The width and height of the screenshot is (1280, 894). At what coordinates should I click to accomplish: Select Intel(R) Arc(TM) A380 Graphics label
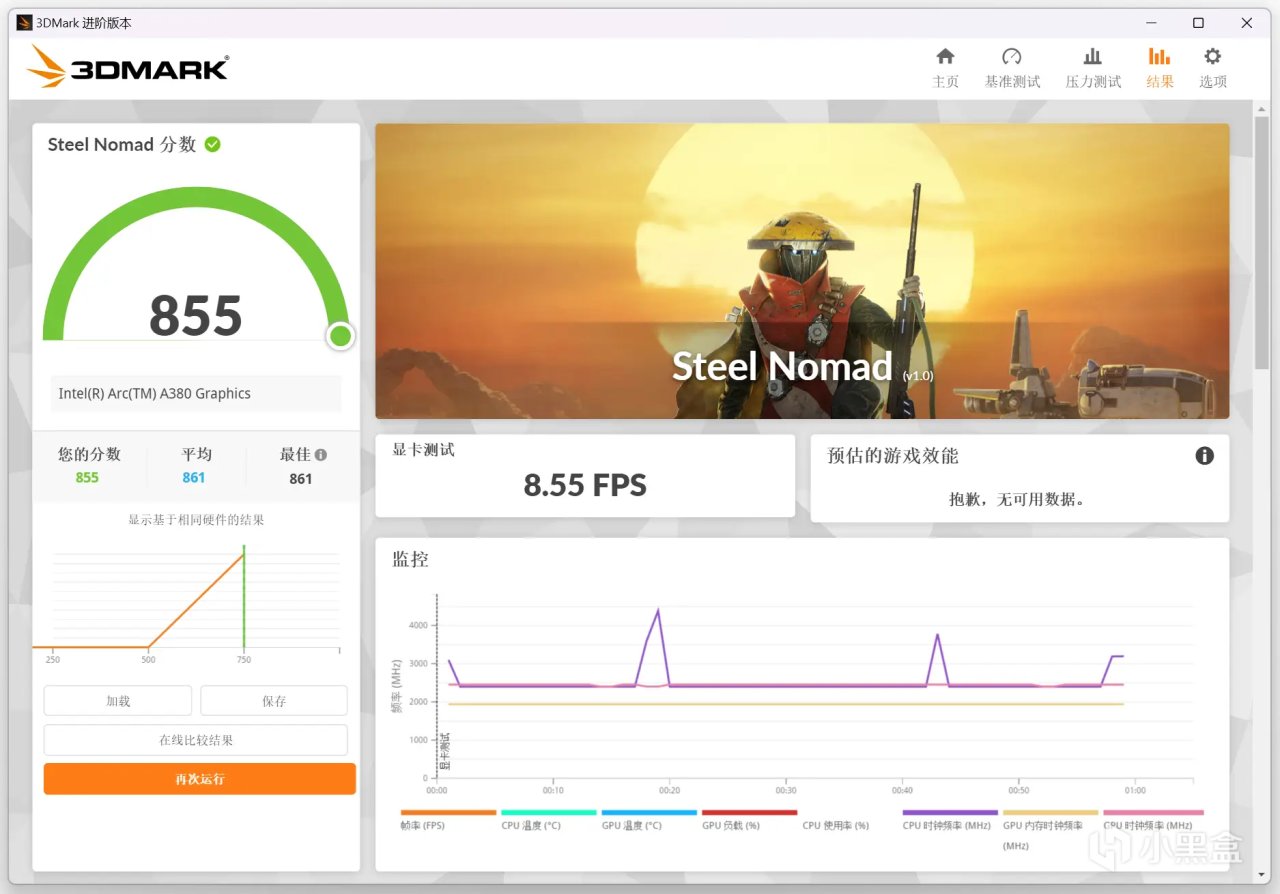point(155,394)
